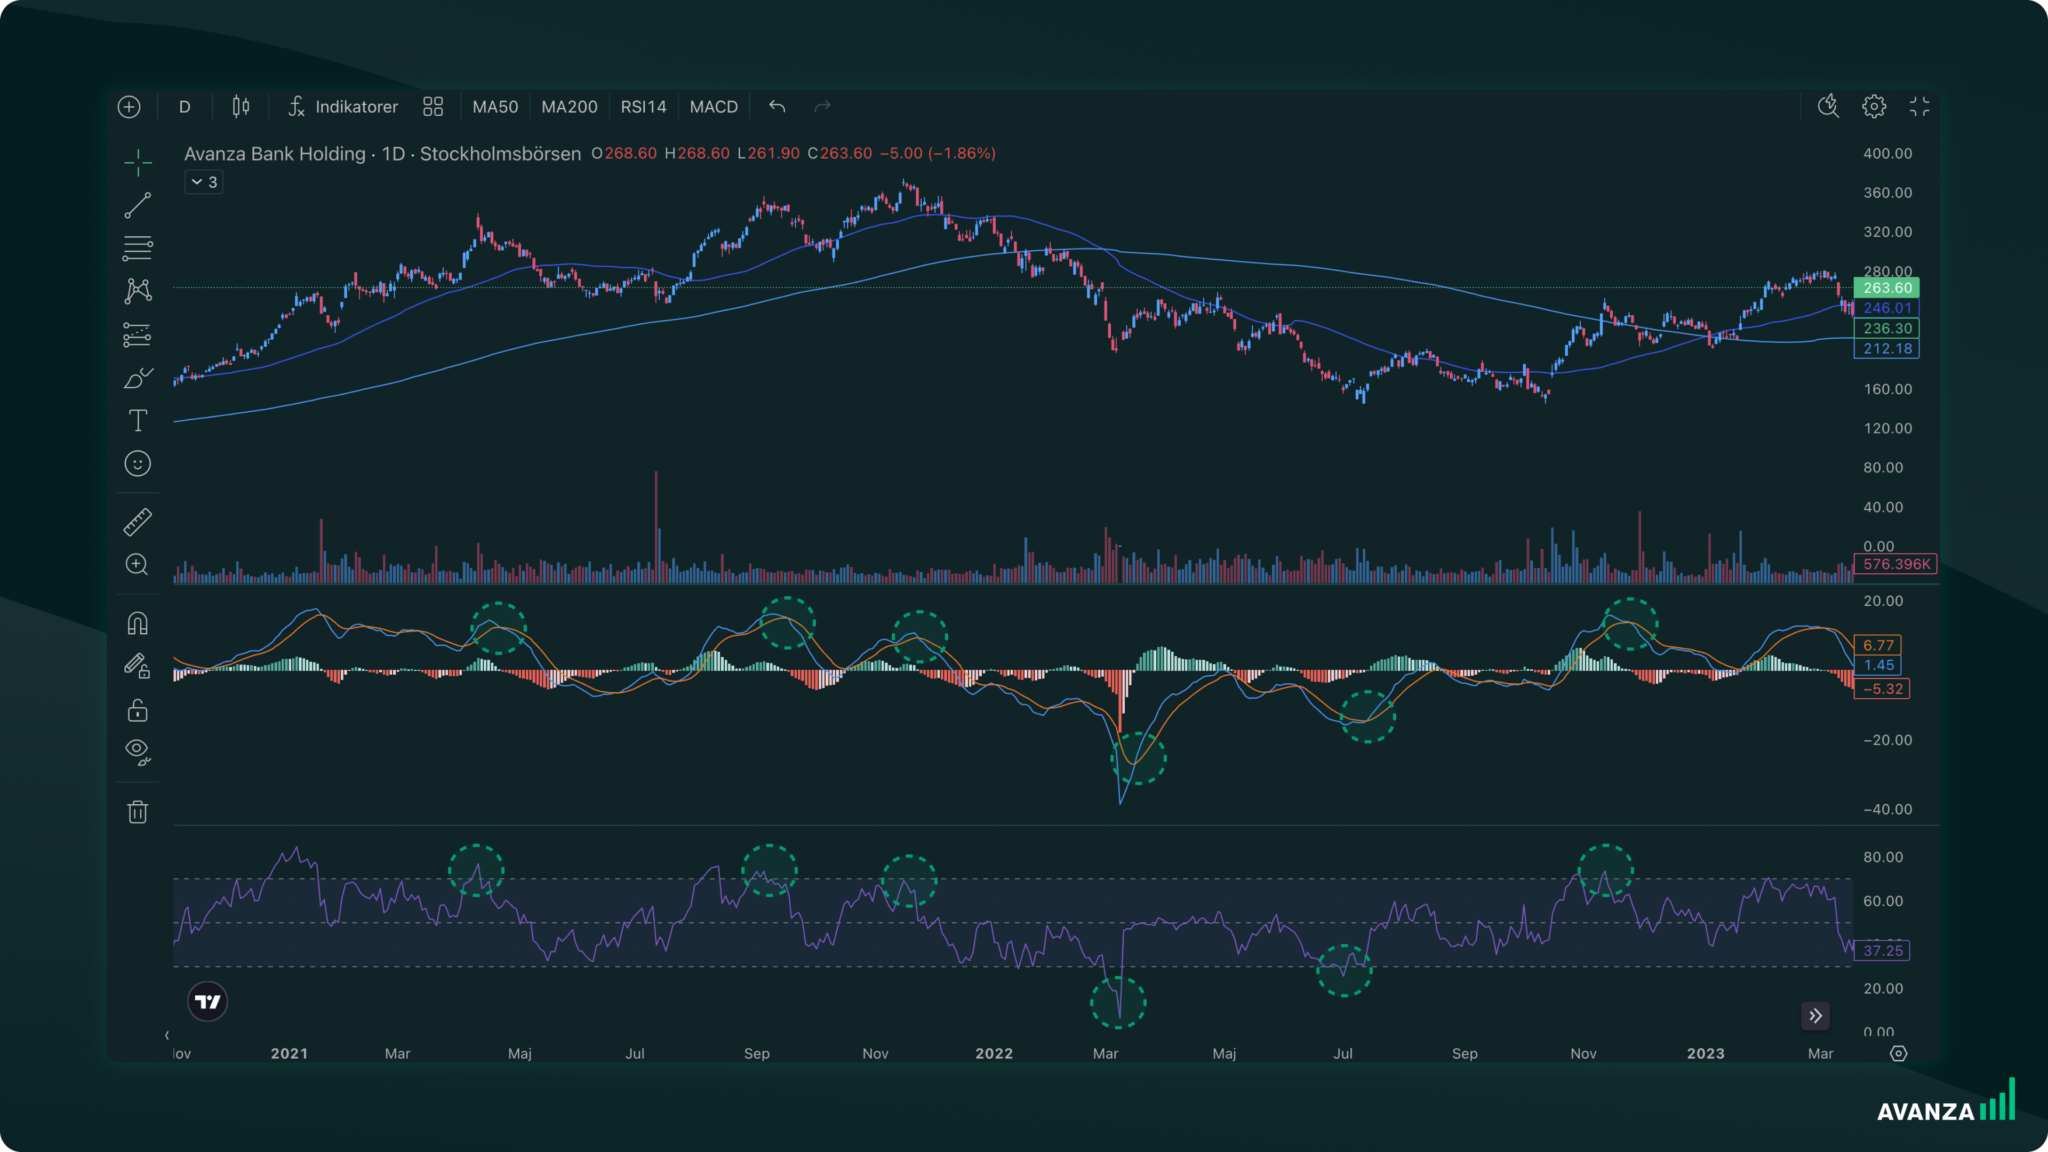The width and height of the screenshot is (2048, 1152).
Task: Select the Trend line drawing tool
Action: (139, 204)
